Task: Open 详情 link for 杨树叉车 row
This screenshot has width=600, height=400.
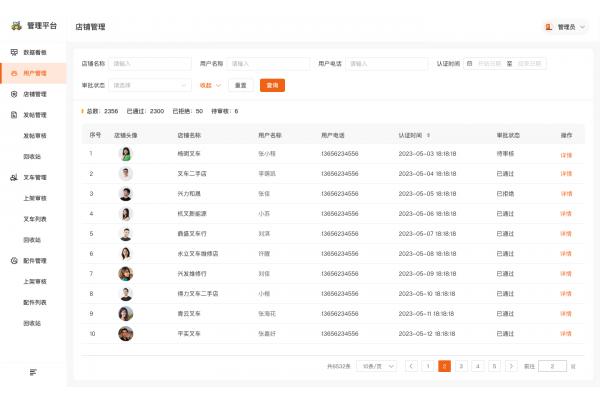Action: pos(565,154)
